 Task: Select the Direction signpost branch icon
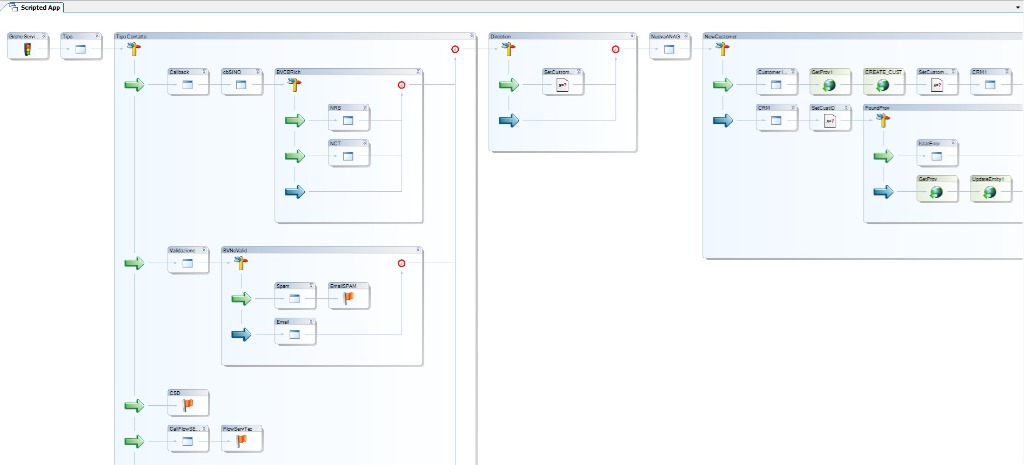click(509, 49)
